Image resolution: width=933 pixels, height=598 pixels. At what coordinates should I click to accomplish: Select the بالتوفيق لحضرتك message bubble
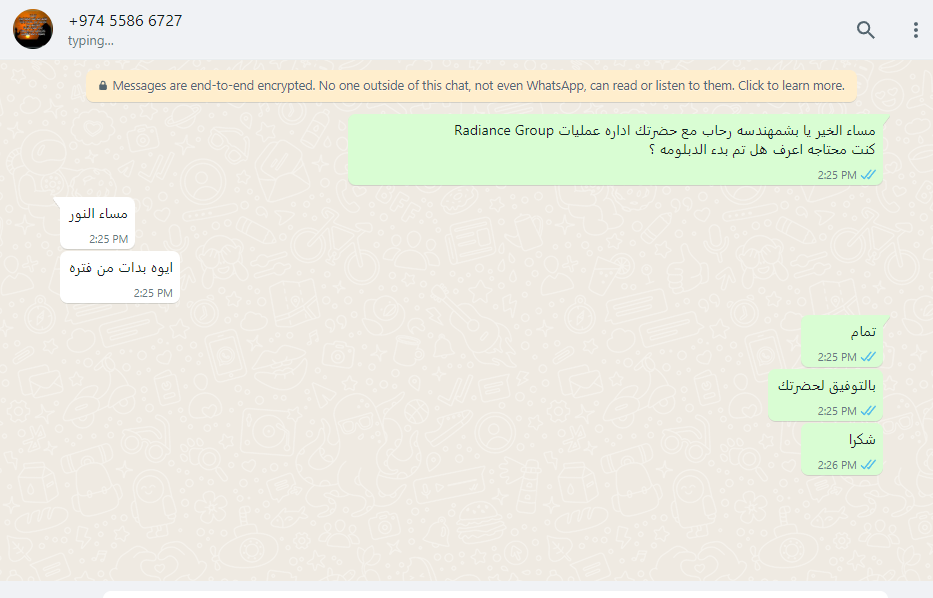(825, 395)
